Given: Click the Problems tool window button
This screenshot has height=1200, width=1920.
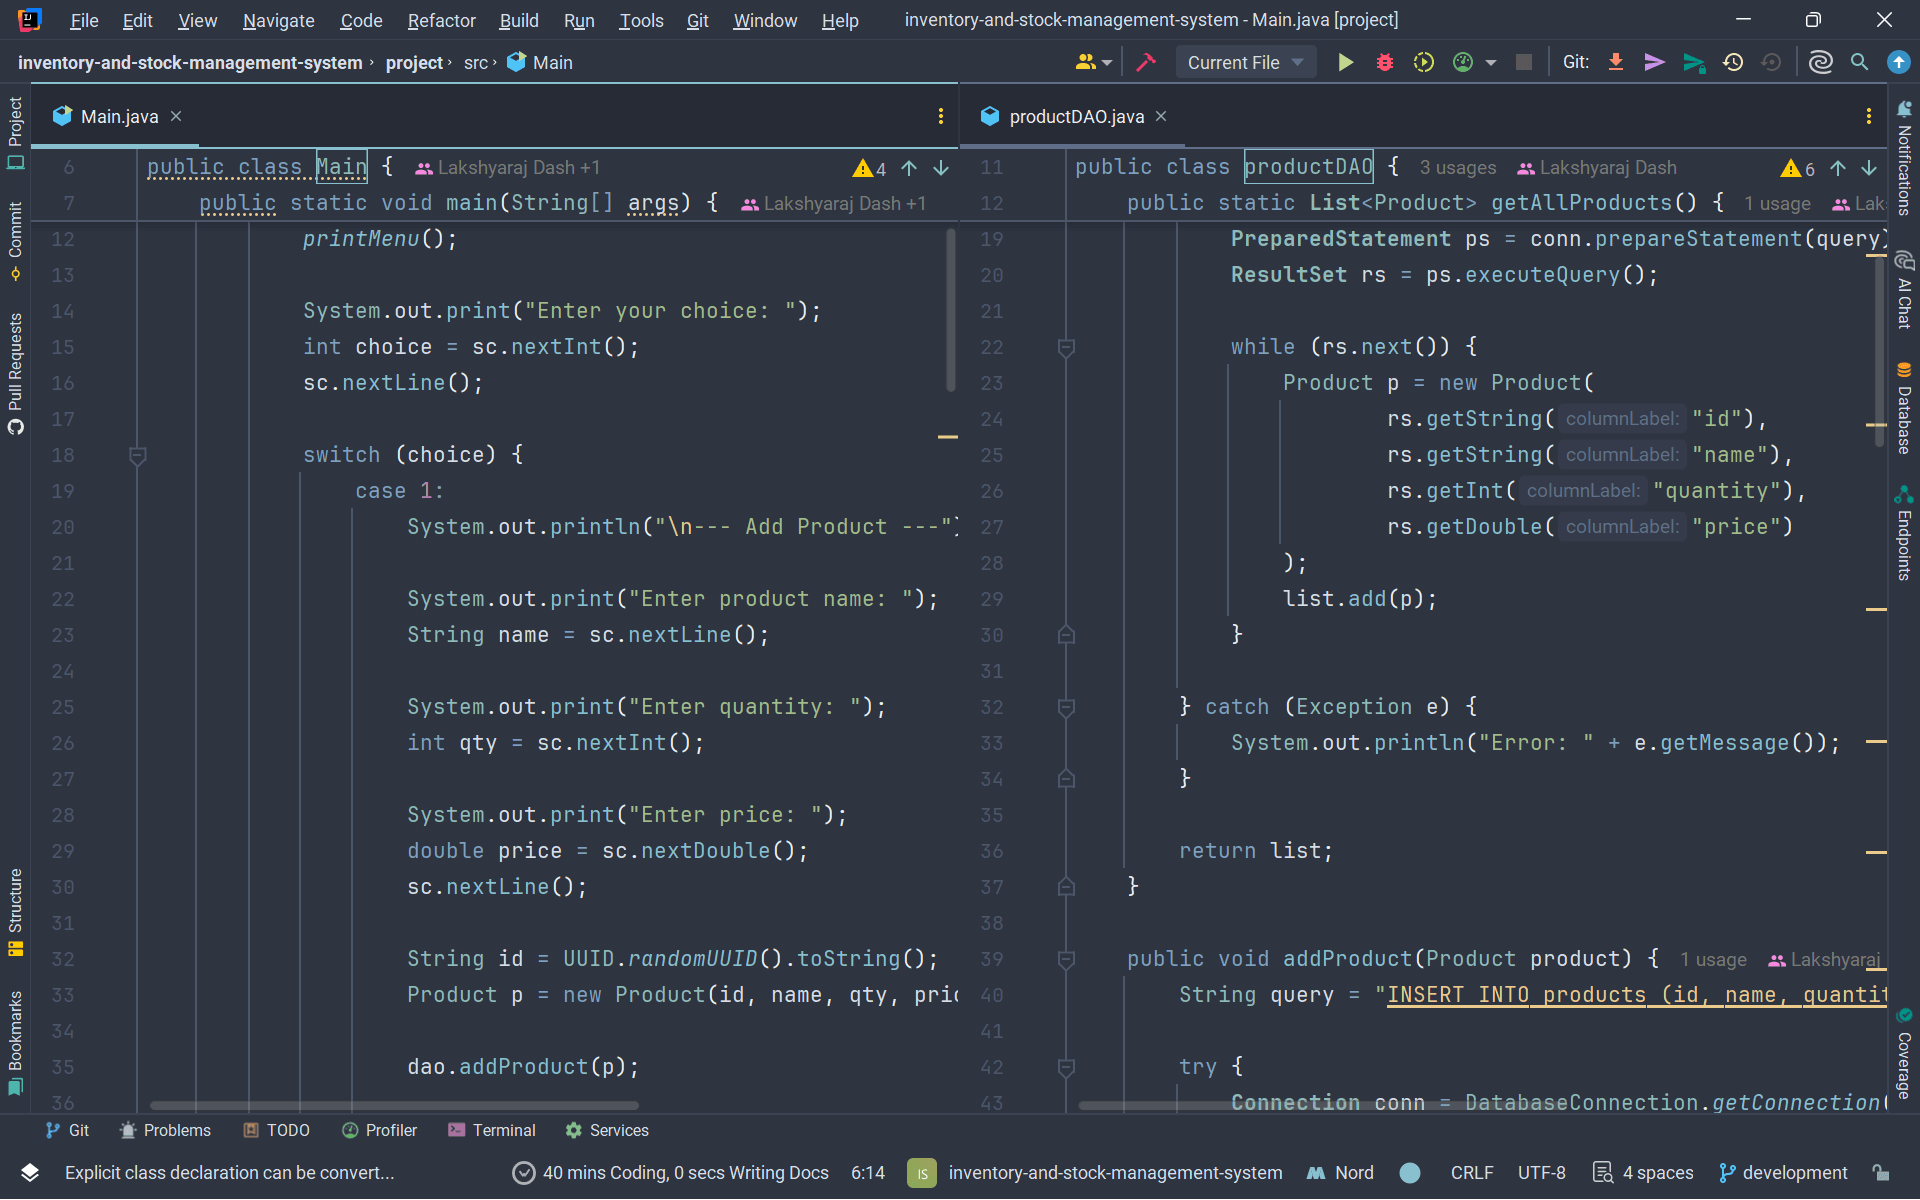Looking at the screenshot, I should click(x=166, y=1130).
